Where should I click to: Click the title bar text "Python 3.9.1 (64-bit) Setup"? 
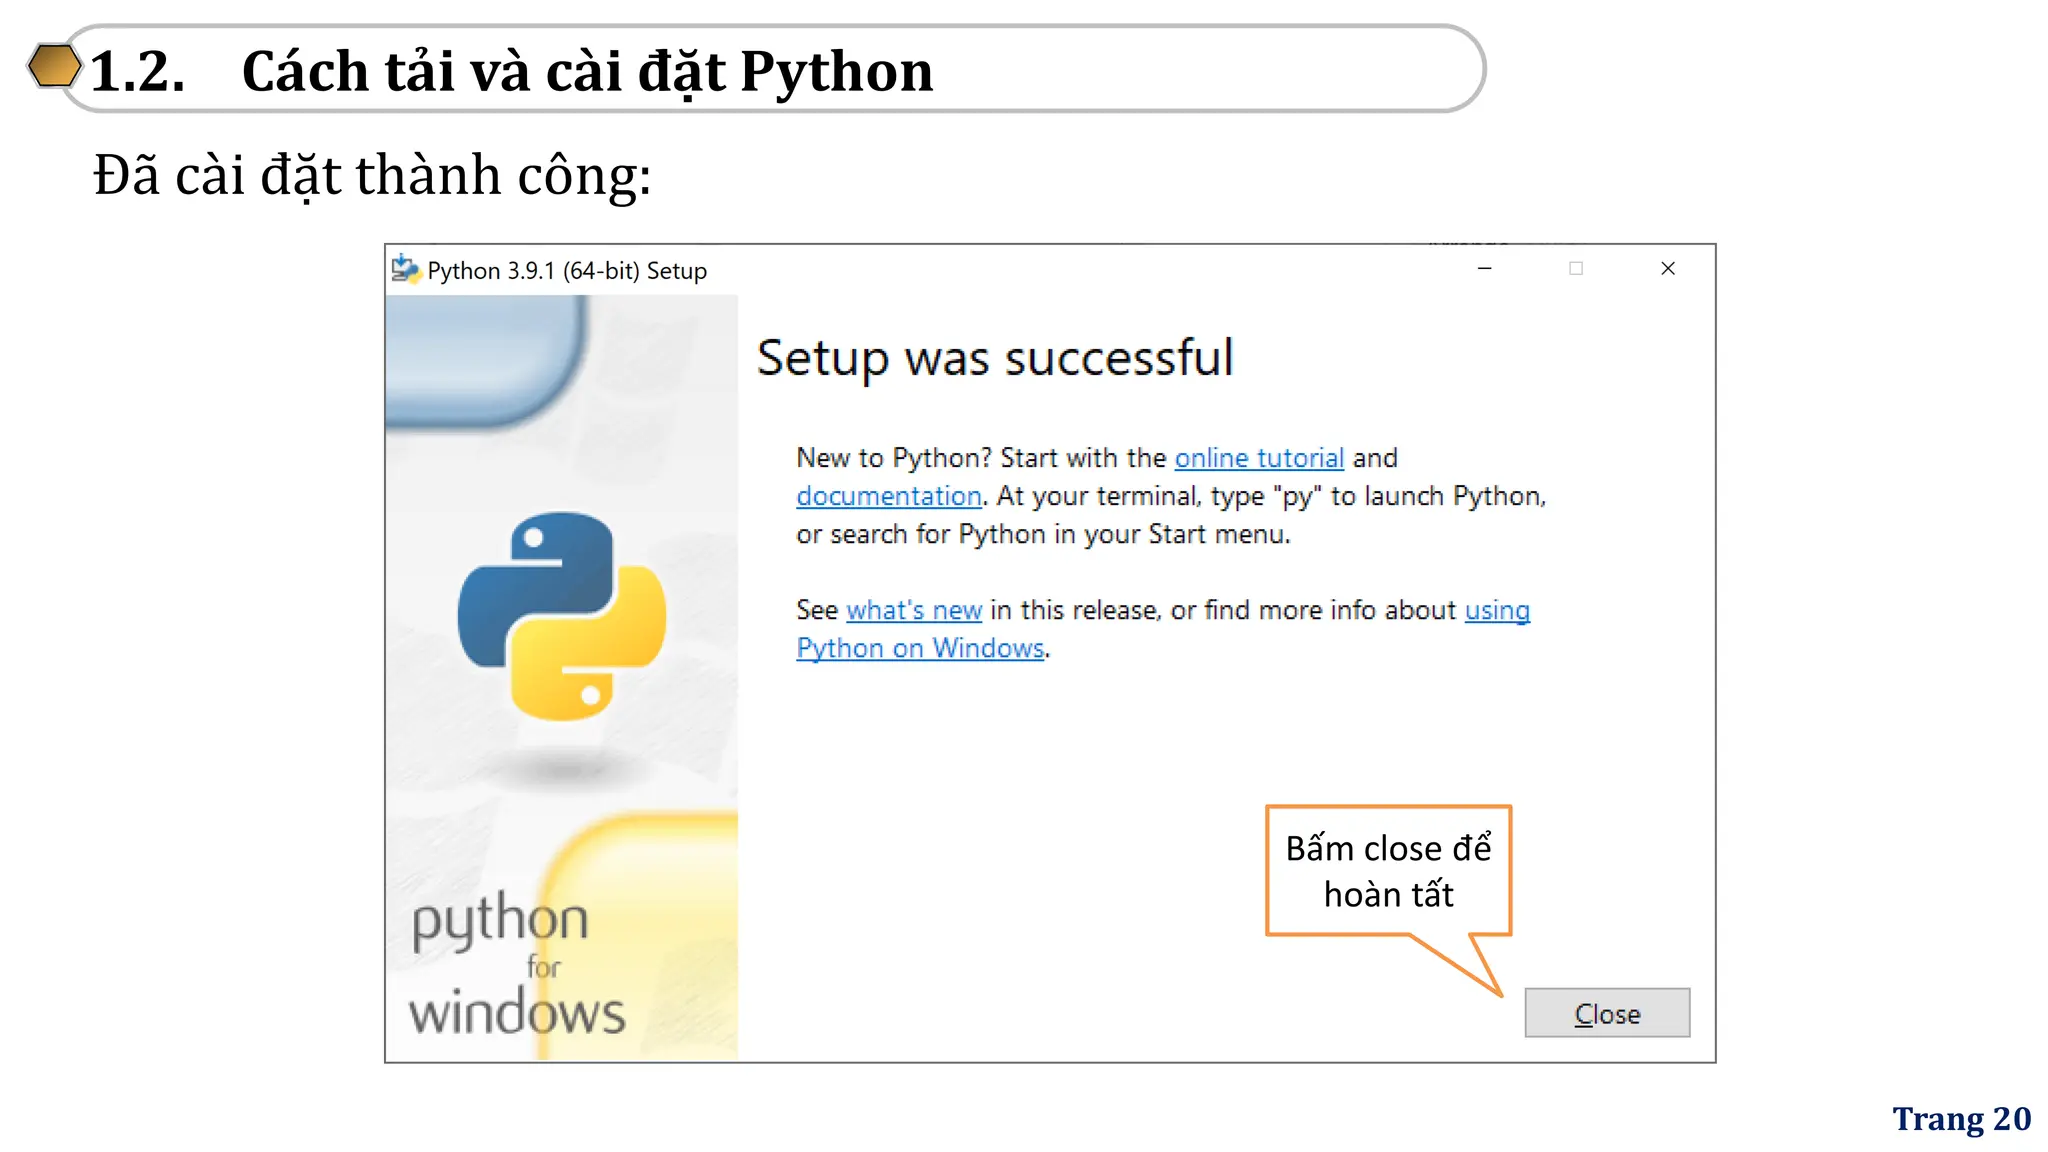coord(566,271)
